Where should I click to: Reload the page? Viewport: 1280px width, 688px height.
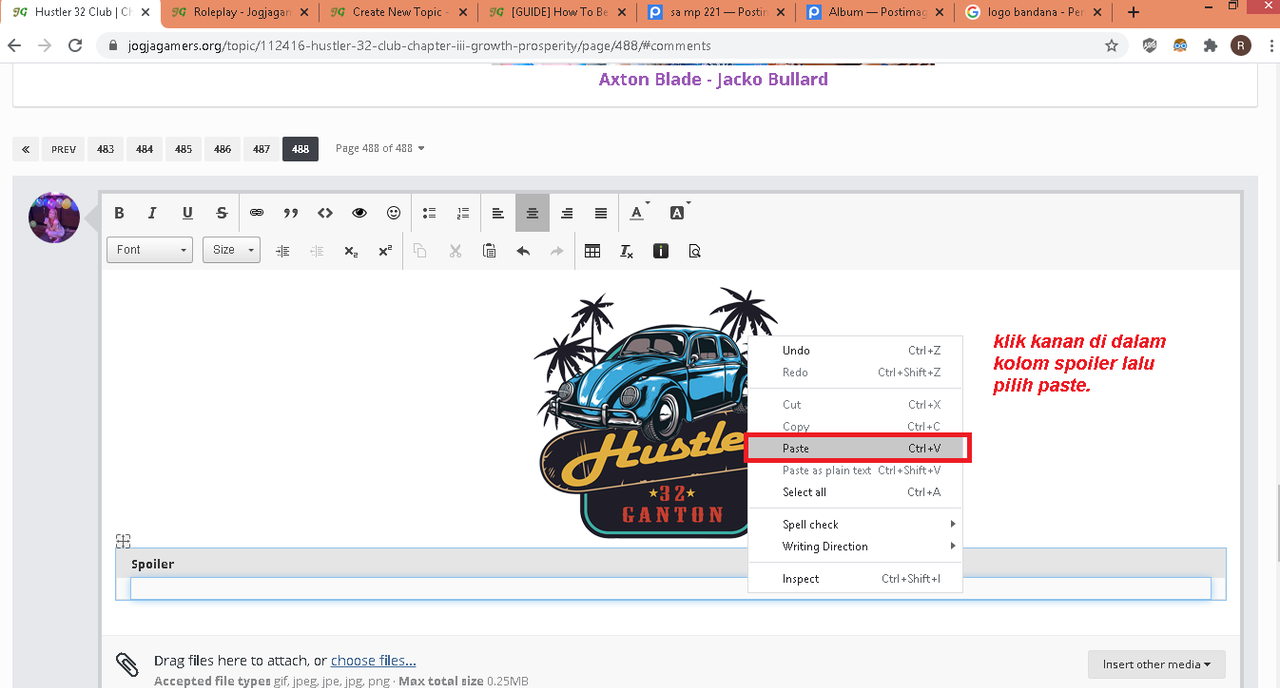[x=75, y=46]
